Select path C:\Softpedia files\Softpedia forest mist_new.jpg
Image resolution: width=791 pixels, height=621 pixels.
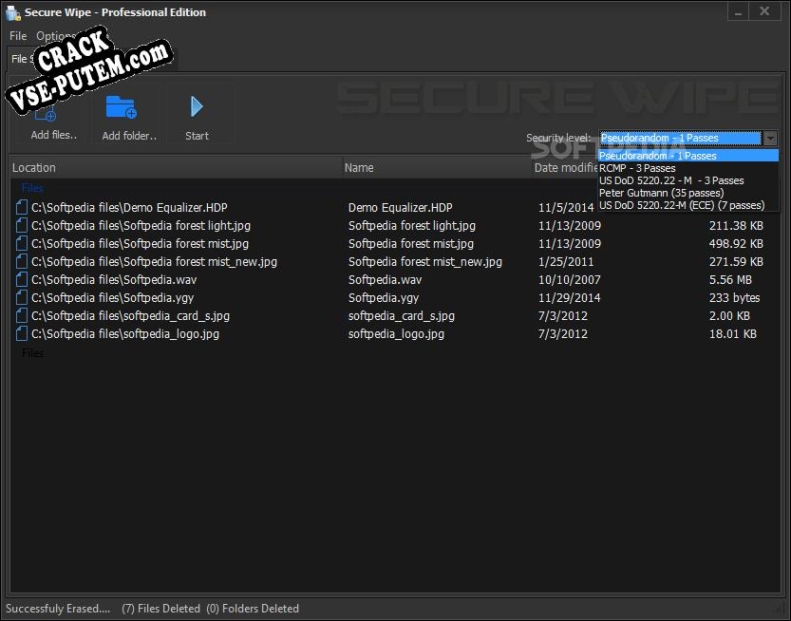click(x=154, y=262)
